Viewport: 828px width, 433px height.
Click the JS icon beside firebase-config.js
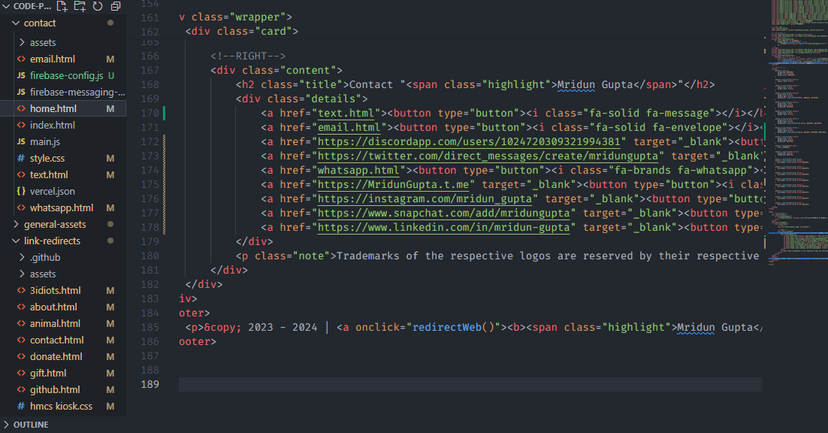coord(21,76)
